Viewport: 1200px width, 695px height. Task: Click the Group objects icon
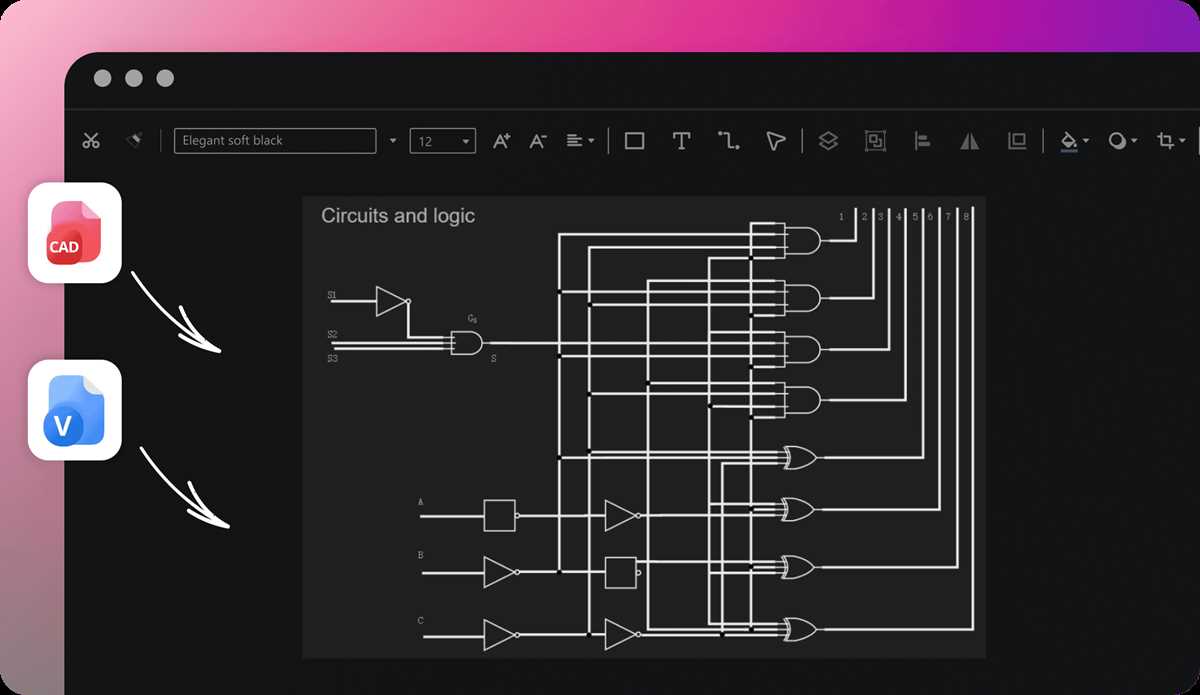click(x=875, y=141)
